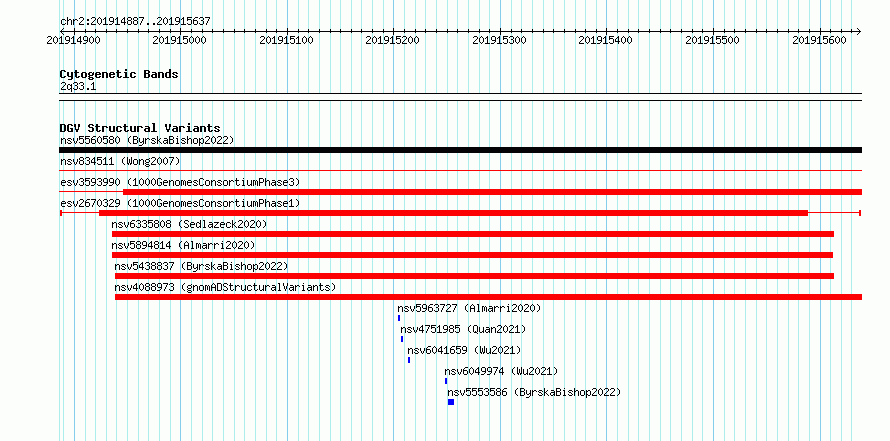Open the esv3593990 (1000GenomesConsortiumPhase3) label
Viewport: 890px width, 441px height.
[x=180, y=182]
